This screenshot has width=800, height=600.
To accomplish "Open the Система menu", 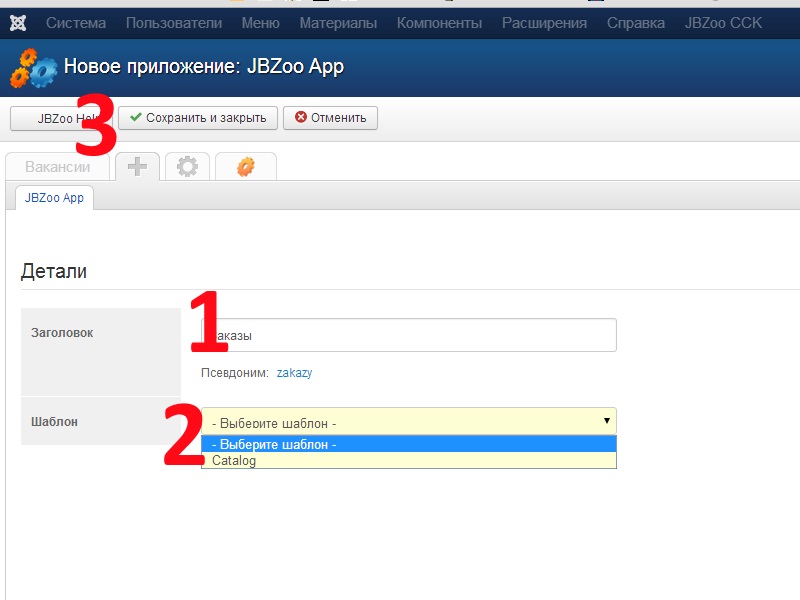I will pos(76,23).
